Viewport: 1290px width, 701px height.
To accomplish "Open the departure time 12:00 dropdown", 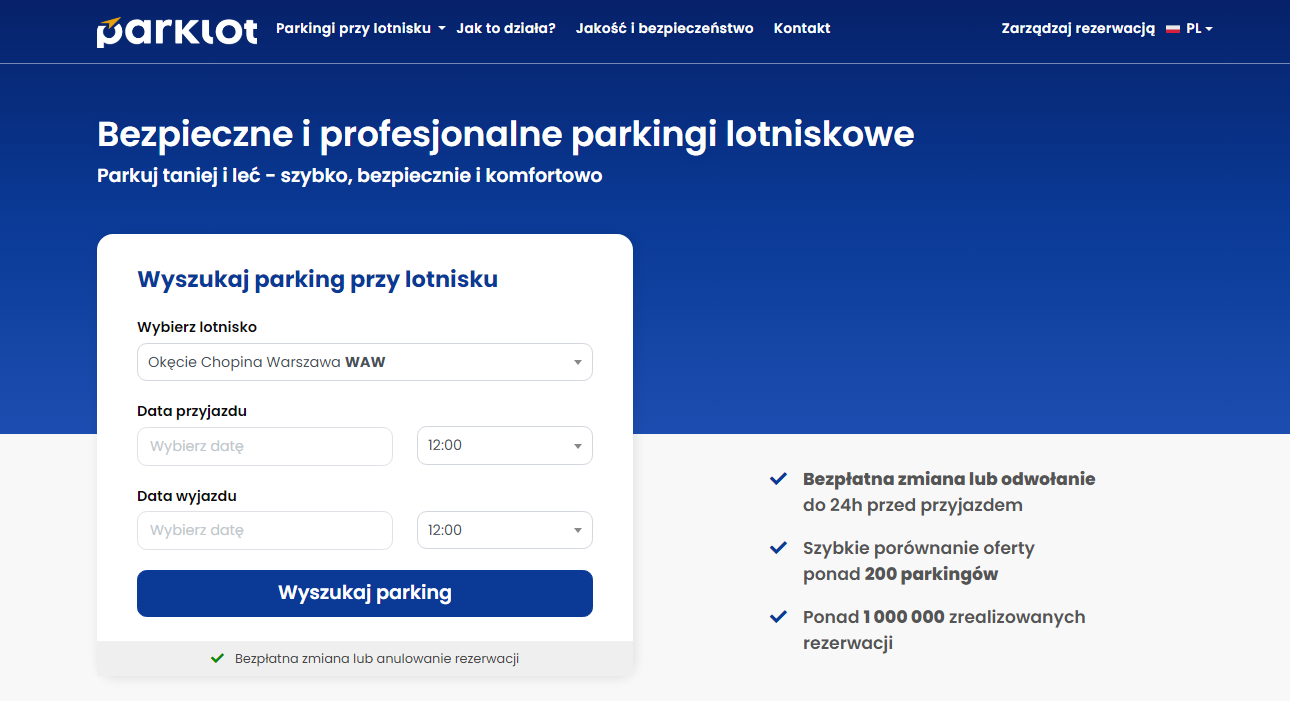I will (504, 530).
